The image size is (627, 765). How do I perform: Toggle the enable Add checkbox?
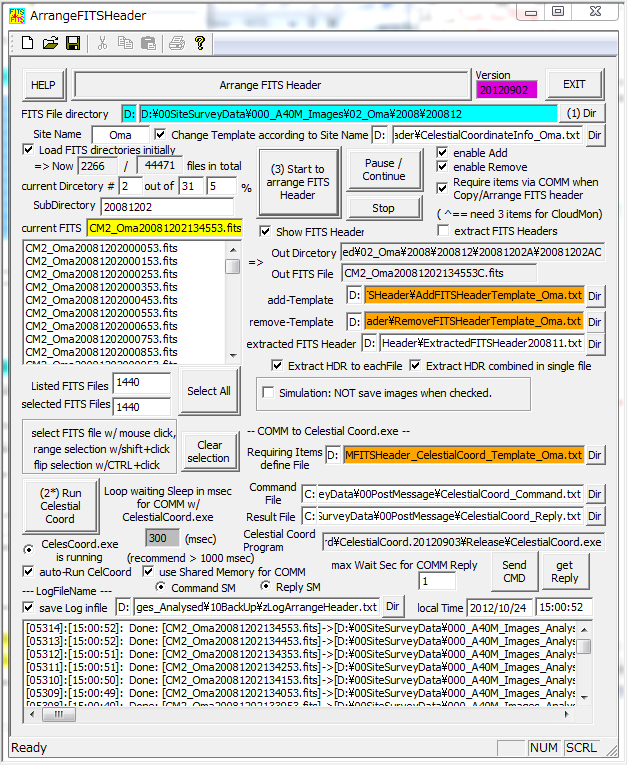[x=444, y=153]
